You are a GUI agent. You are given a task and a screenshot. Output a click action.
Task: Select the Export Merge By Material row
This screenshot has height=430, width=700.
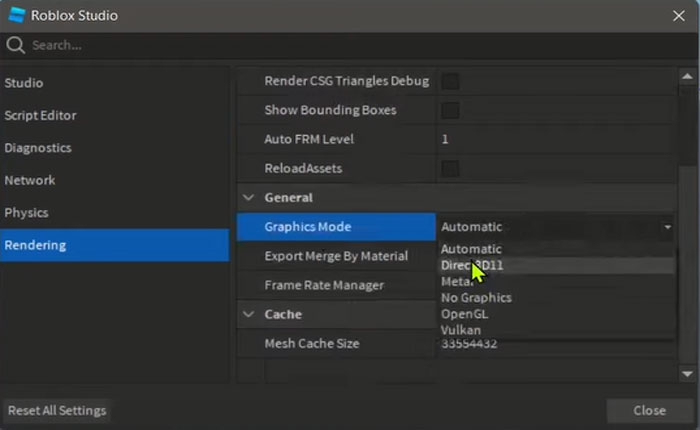tap(336, 256)
